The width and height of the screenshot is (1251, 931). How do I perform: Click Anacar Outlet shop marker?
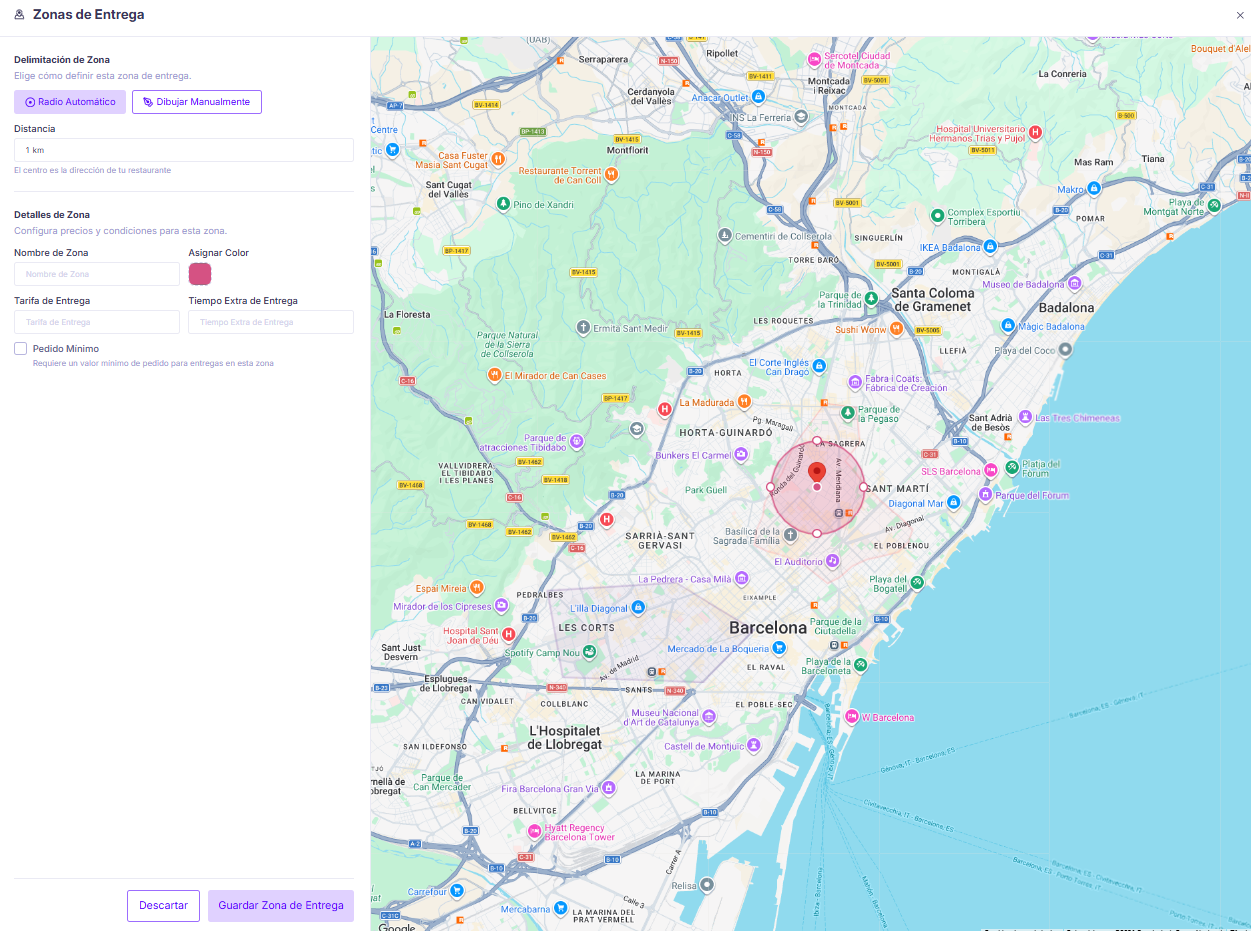pyautogui.click(x=759, y=97)
